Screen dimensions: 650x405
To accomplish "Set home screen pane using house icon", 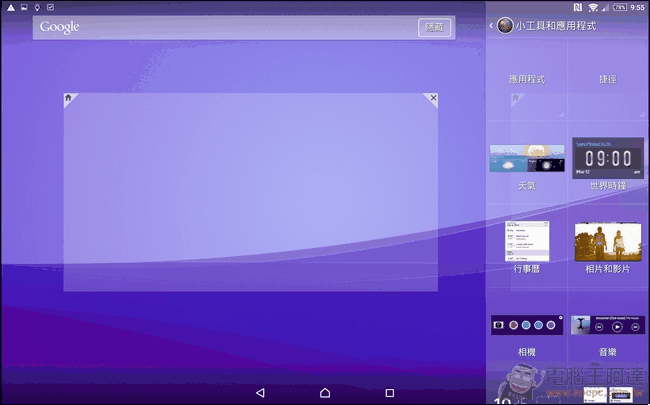I will [69, 98].
